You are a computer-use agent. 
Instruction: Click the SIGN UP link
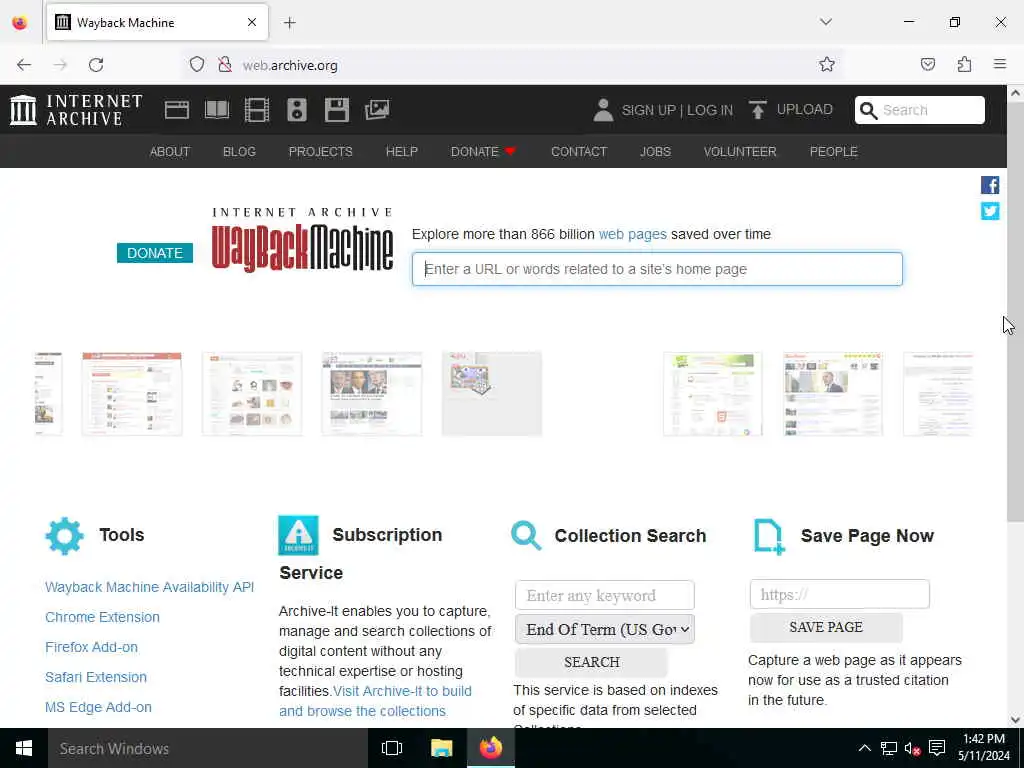click(648, 110)
